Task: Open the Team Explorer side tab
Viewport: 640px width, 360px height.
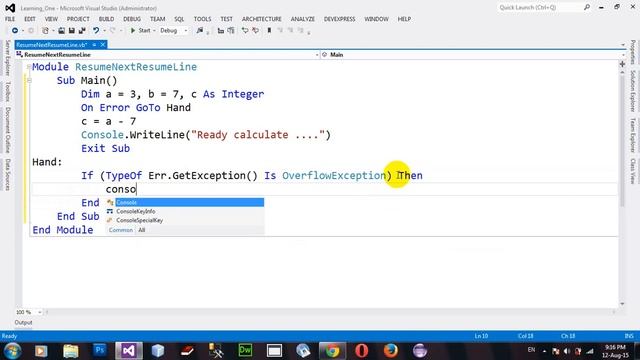Action: [x=633, y=135]
